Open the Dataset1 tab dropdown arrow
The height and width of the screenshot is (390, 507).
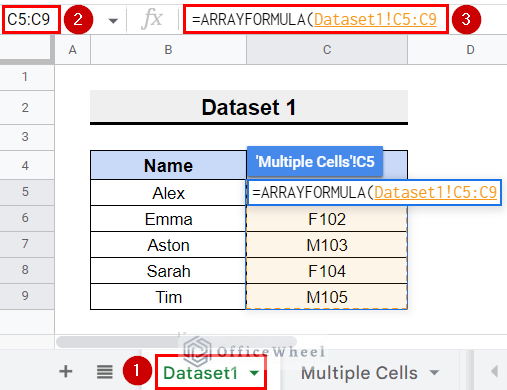pyautogui.click(x=254, y=373)
